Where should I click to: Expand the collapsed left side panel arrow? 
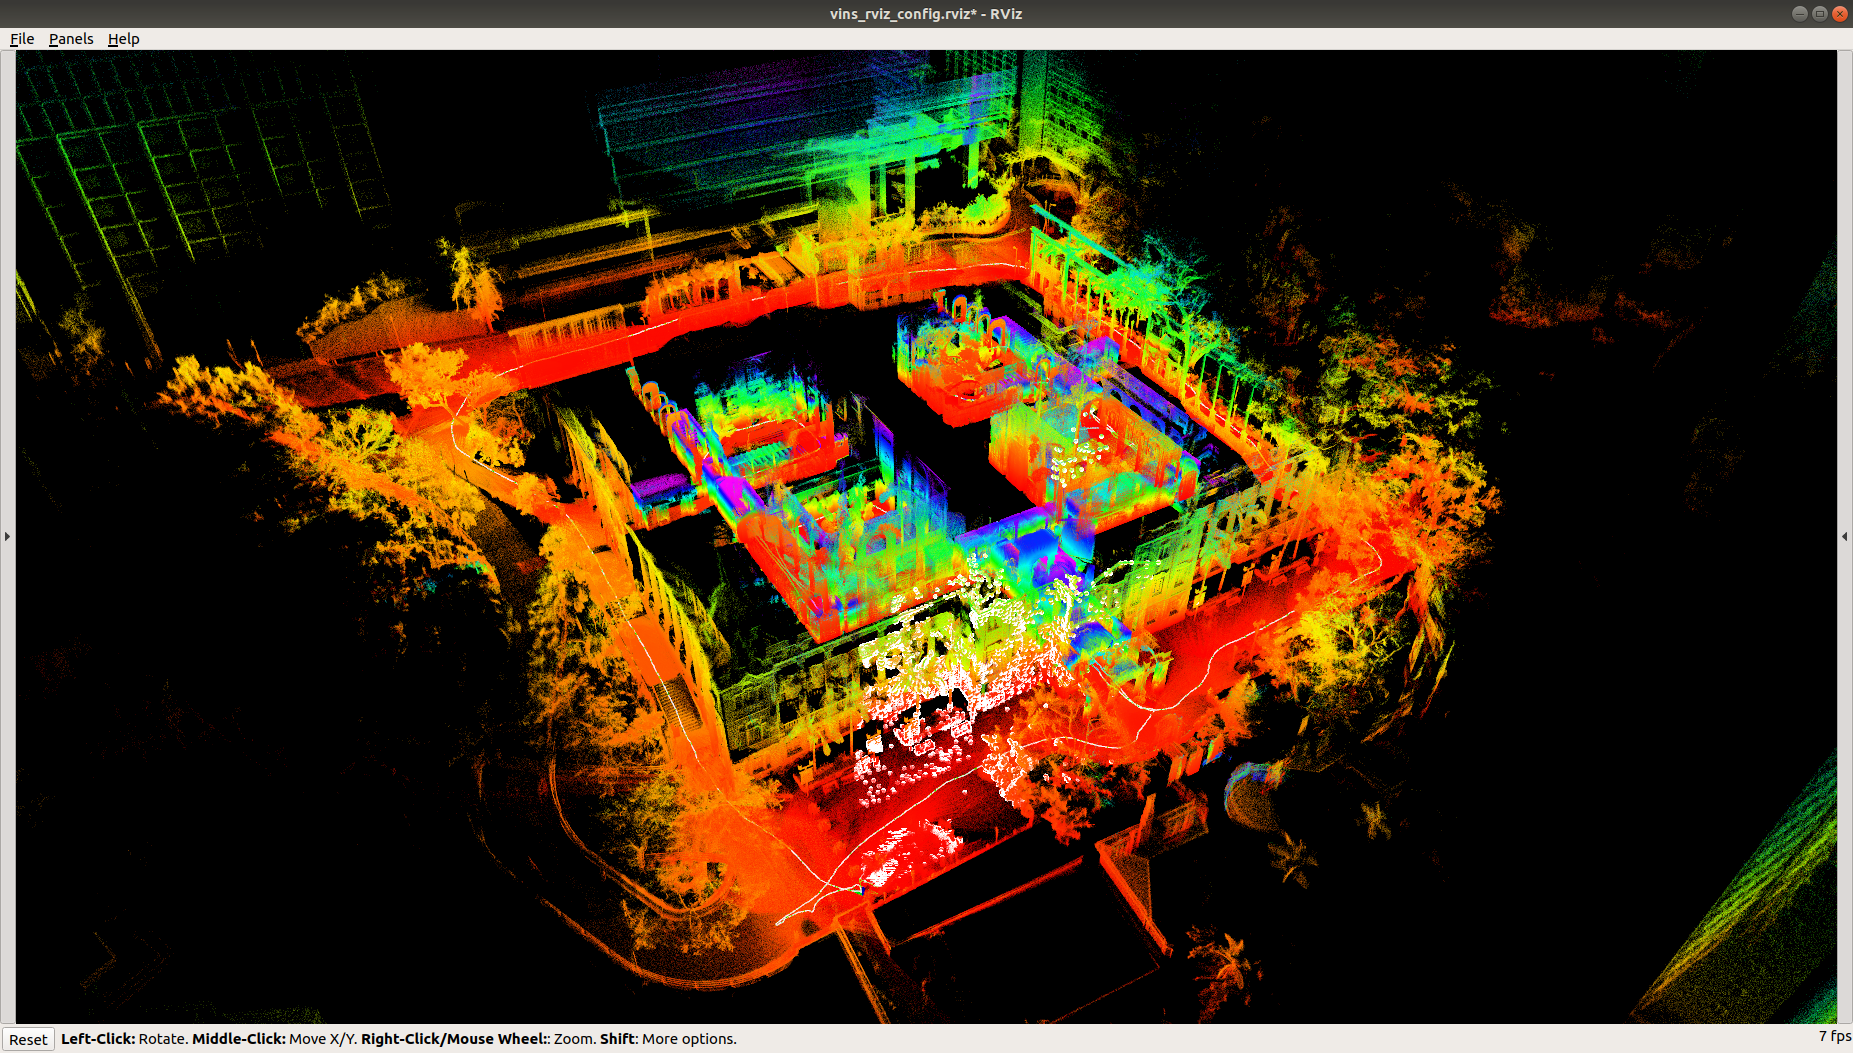click(7, 537)
